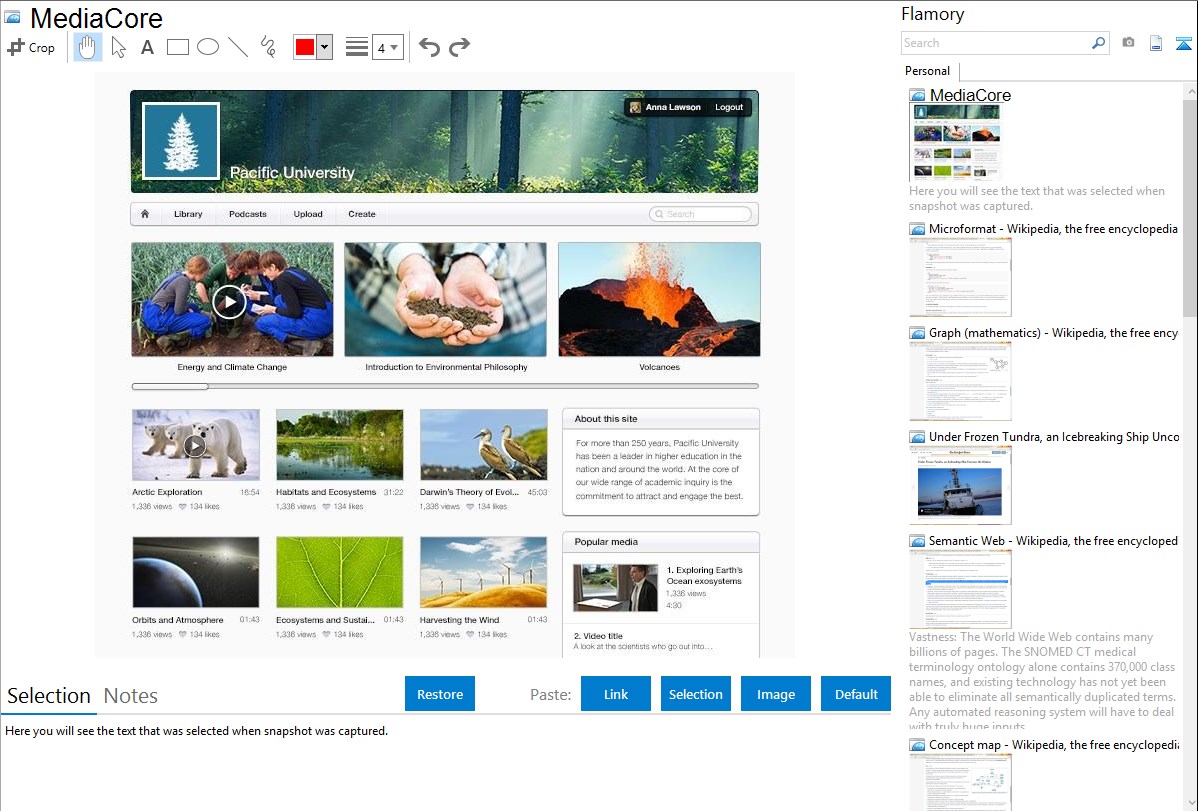Click the Habitats and Ecosystems thumbnail
Viewport: 1198px width, 811px height.
339,445
